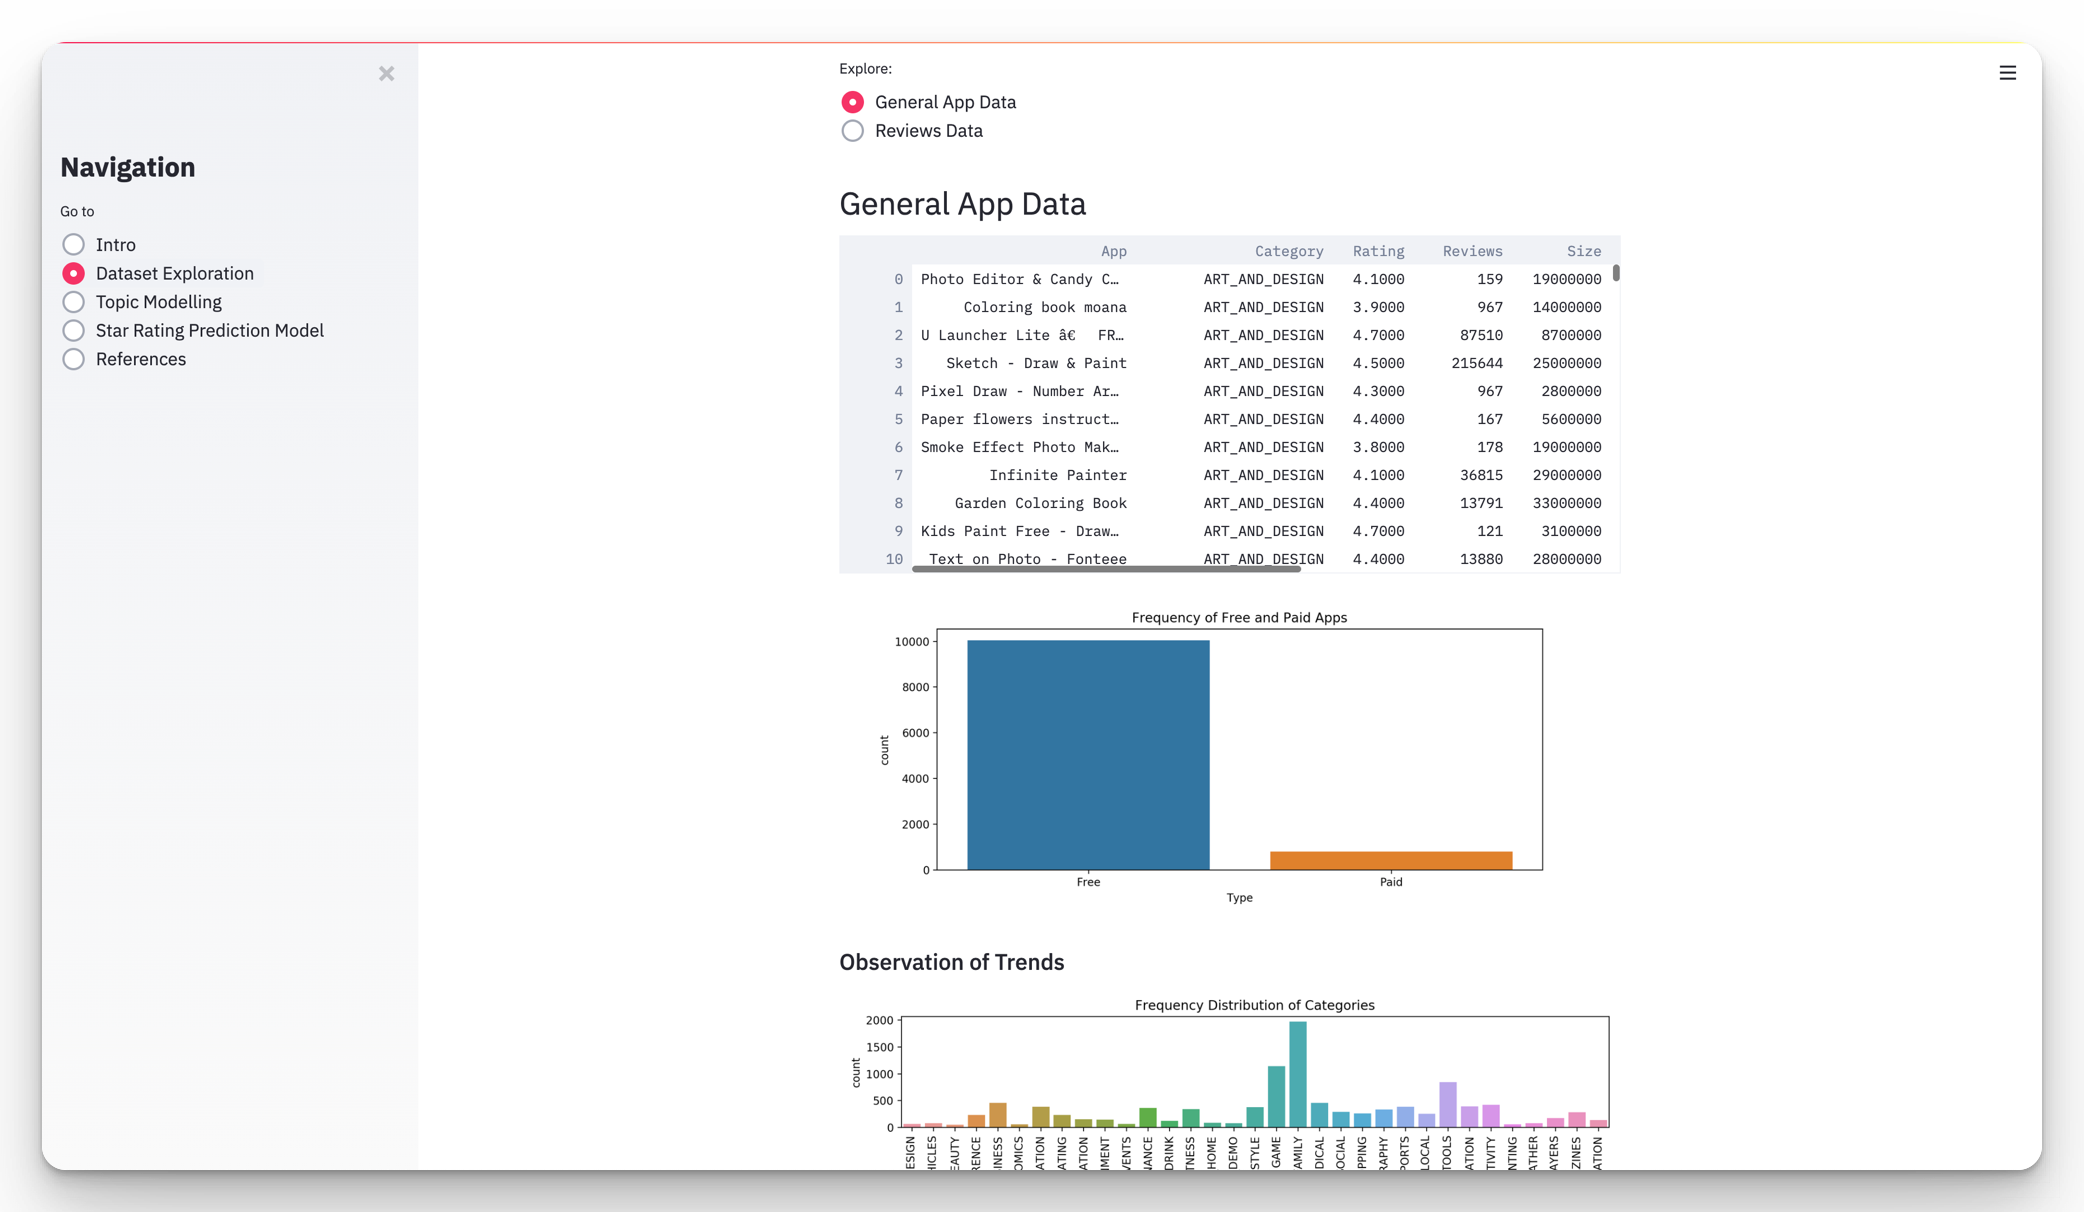Jump to the "References" section

[x=73, y=359]
